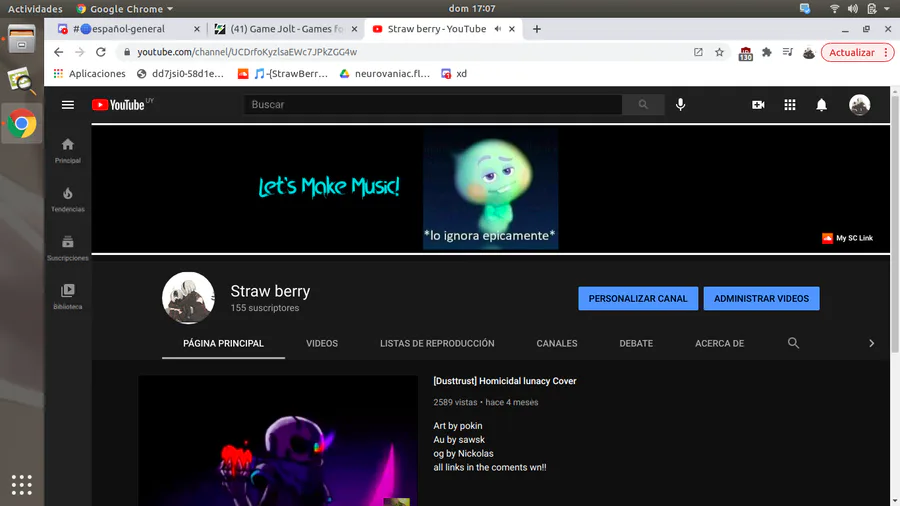Open Files in the Ubuntu dock
Screen dimensions: 900x506
click(x=22, y=39)
